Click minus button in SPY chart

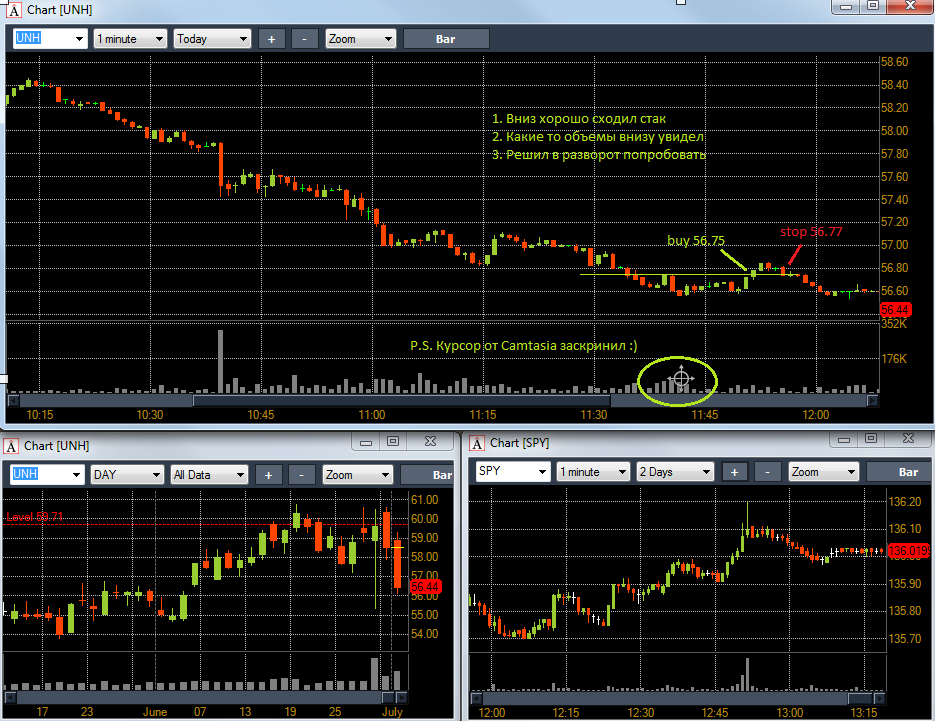[767, 472]
